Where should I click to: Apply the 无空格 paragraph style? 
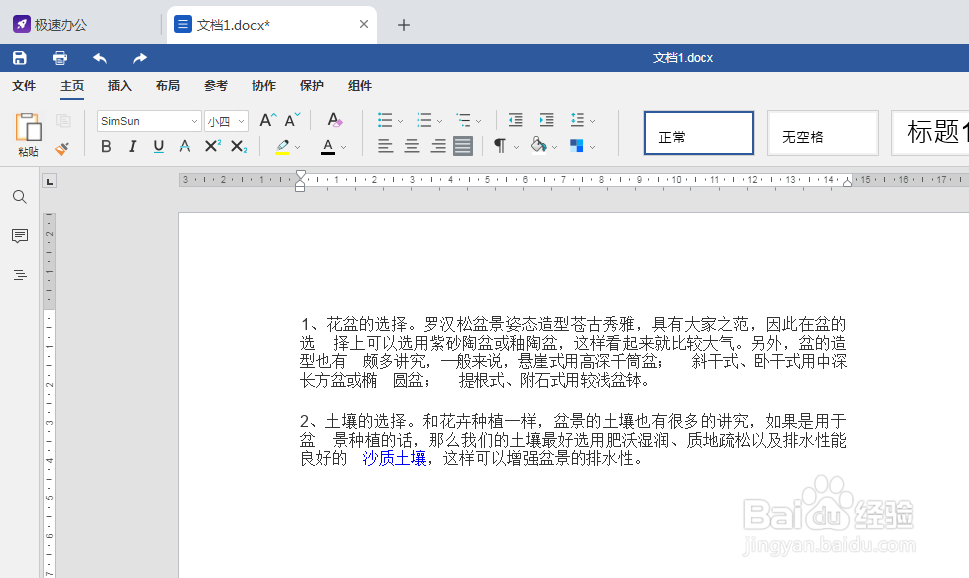822,132
